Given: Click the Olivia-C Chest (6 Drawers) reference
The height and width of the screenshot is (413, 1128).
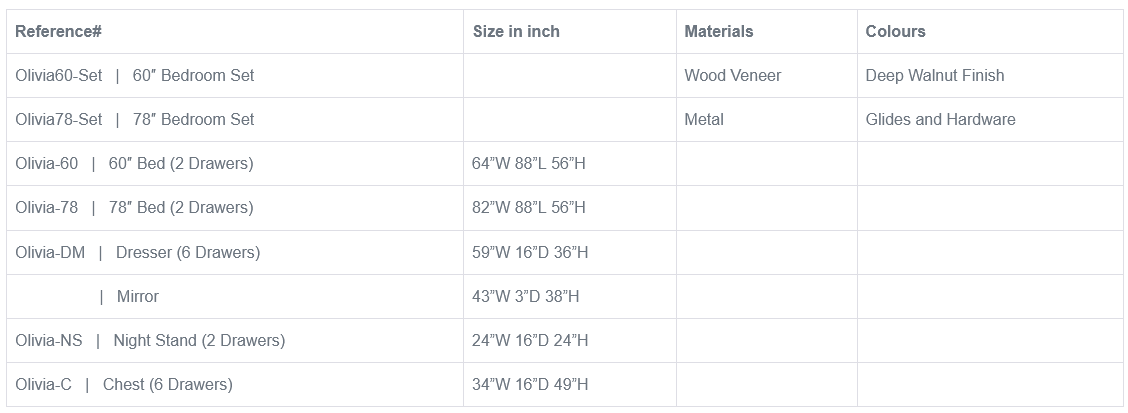Looking at the screenshot, I should tap(123, 385).
